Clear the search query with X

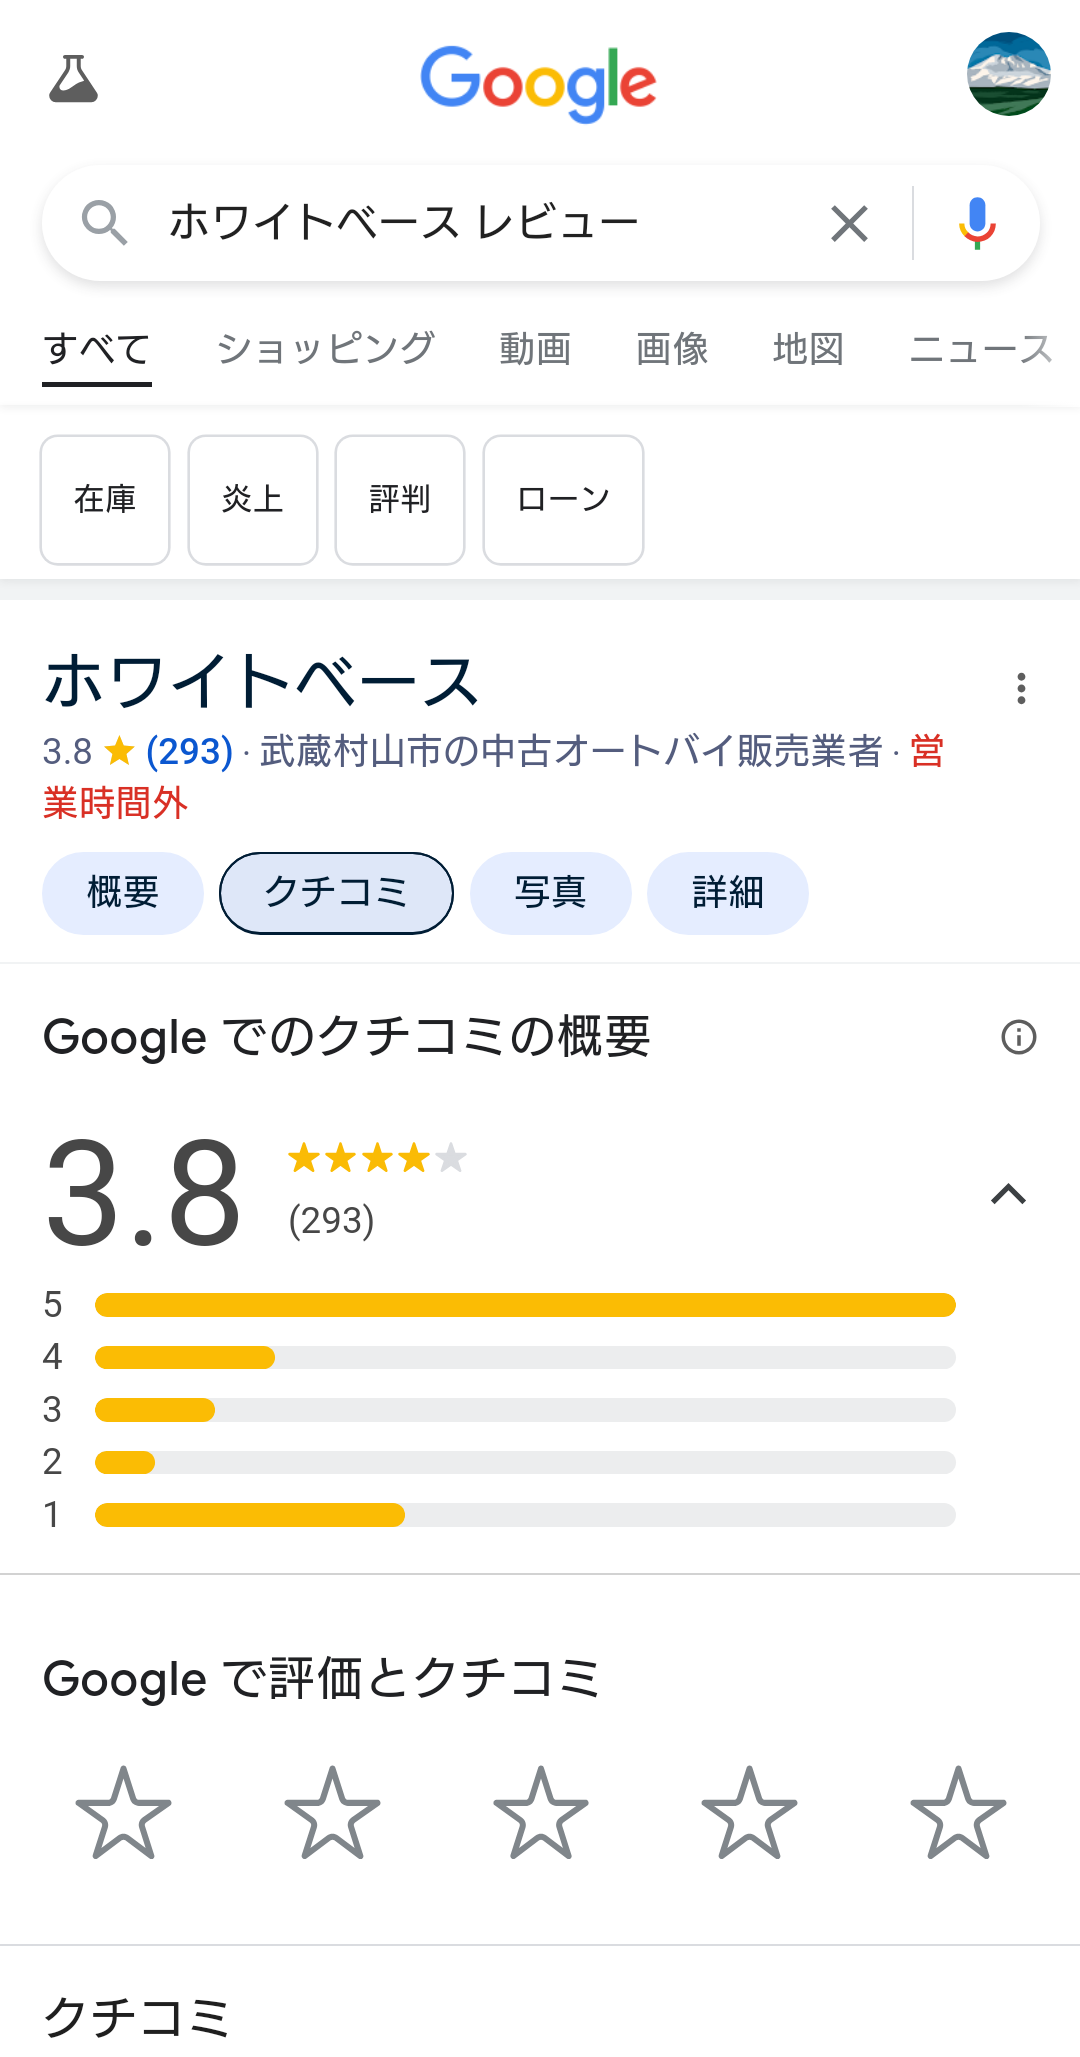[849, 223]
